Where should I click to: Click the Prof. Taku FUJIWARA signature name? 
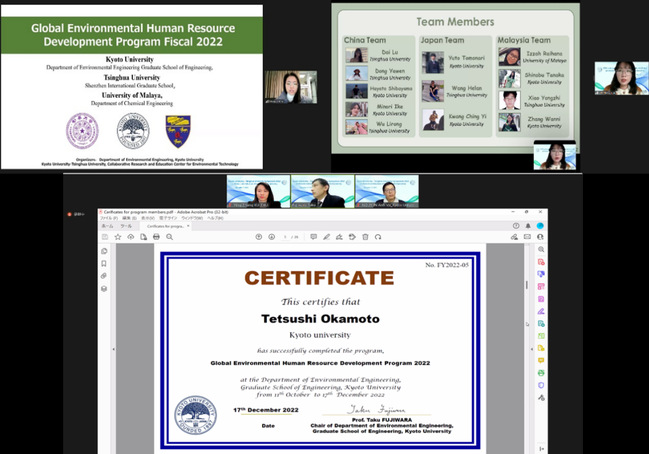tap(382, 420)
